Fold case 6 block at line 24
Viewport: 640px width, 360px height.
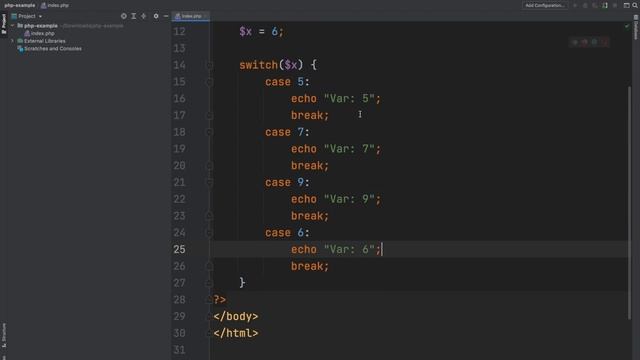pyautogui.click(x=209, y=233)
